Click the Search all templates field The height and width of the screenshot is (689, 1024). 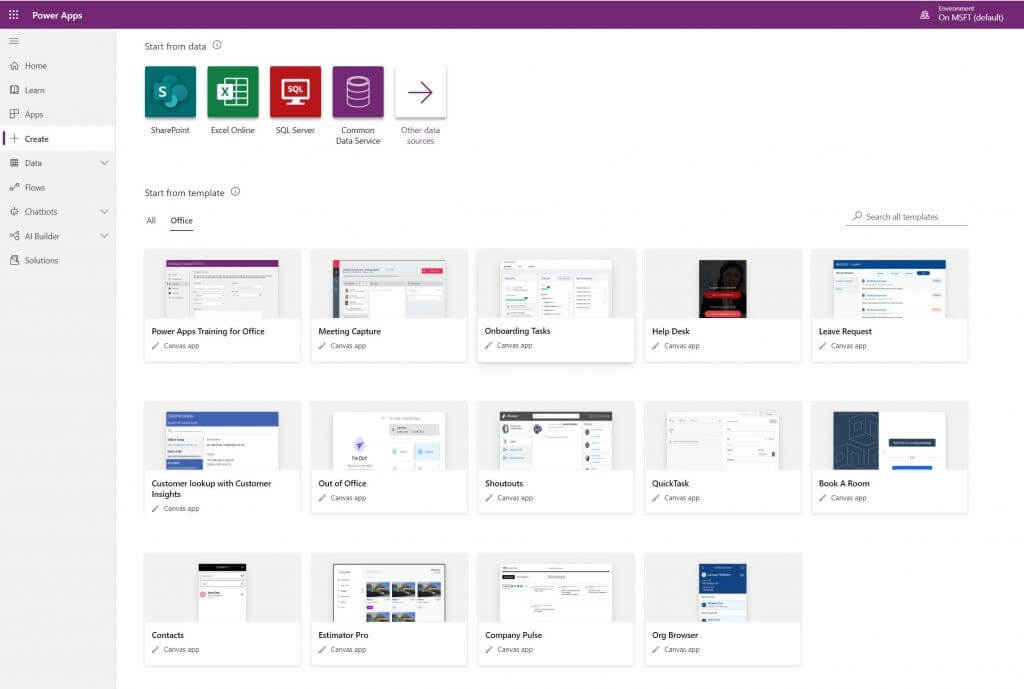(910, 217)
